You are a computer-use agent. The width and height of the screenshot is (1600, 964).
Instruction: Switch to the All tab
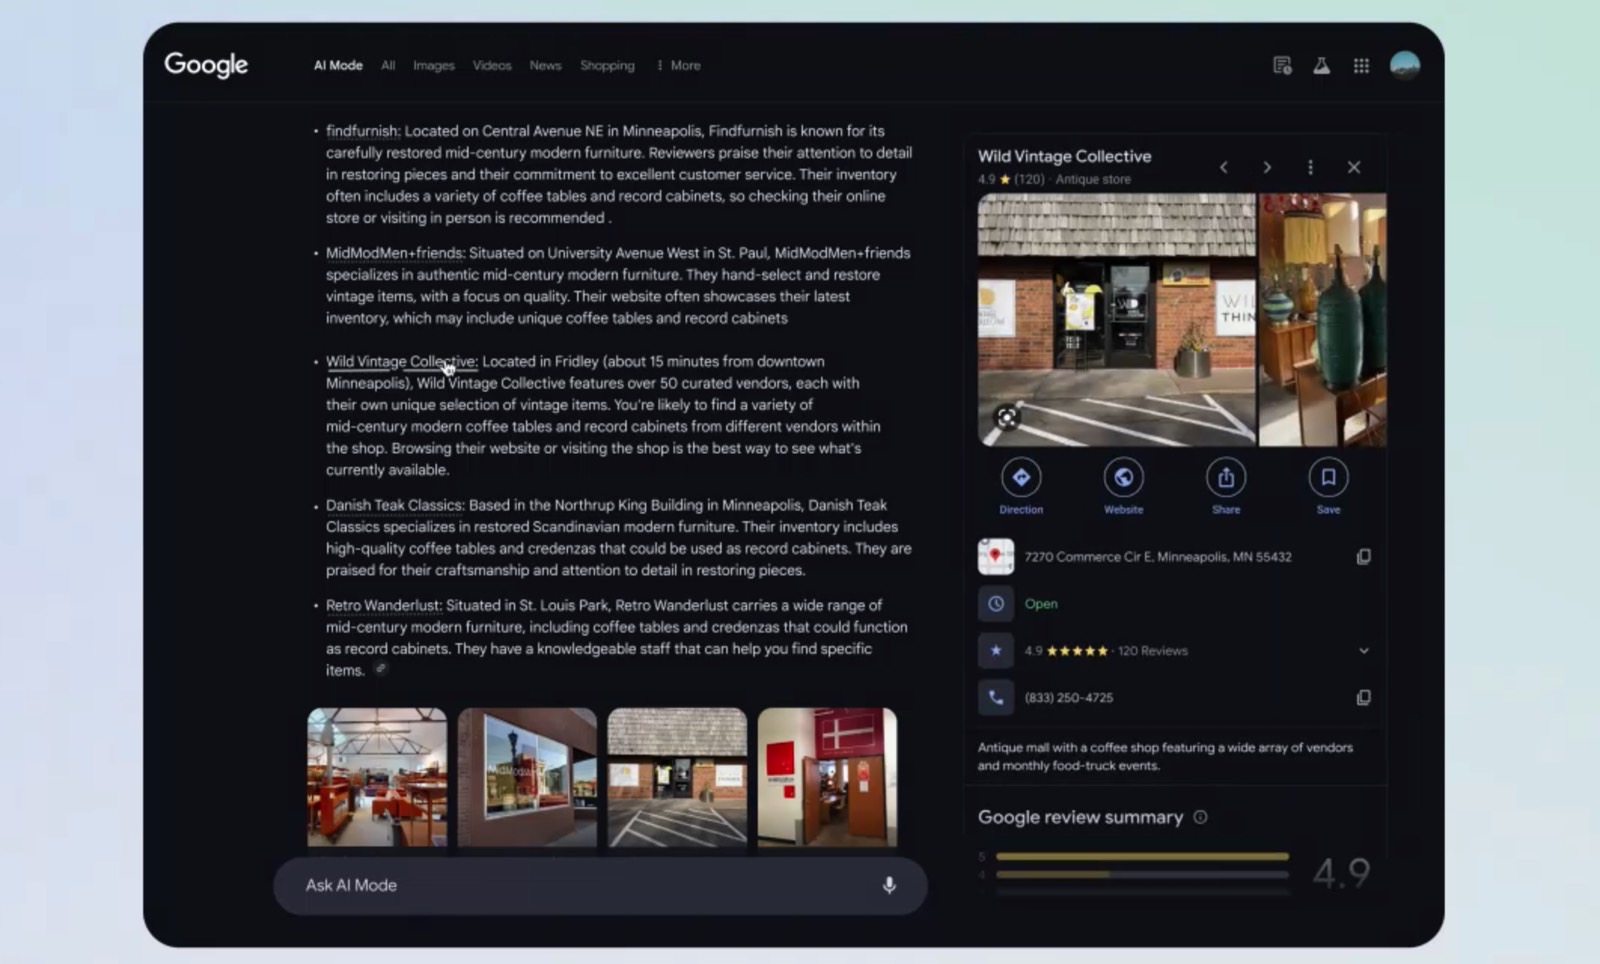(388, 66)
